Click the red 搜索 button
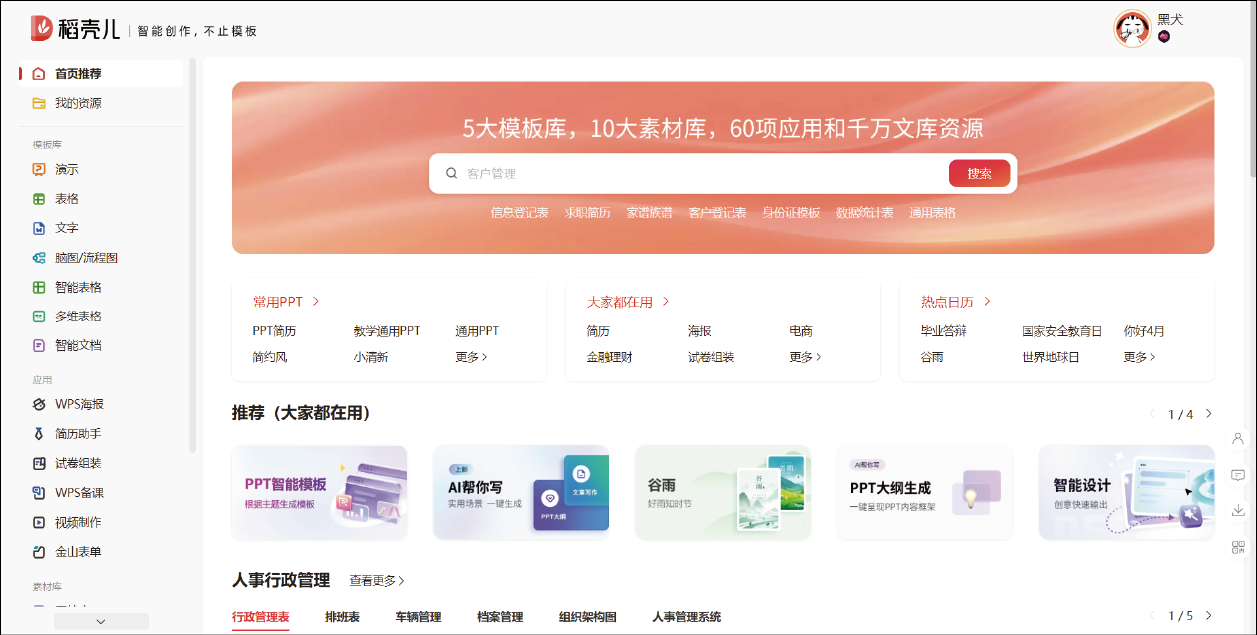 (x=979, y=173)
